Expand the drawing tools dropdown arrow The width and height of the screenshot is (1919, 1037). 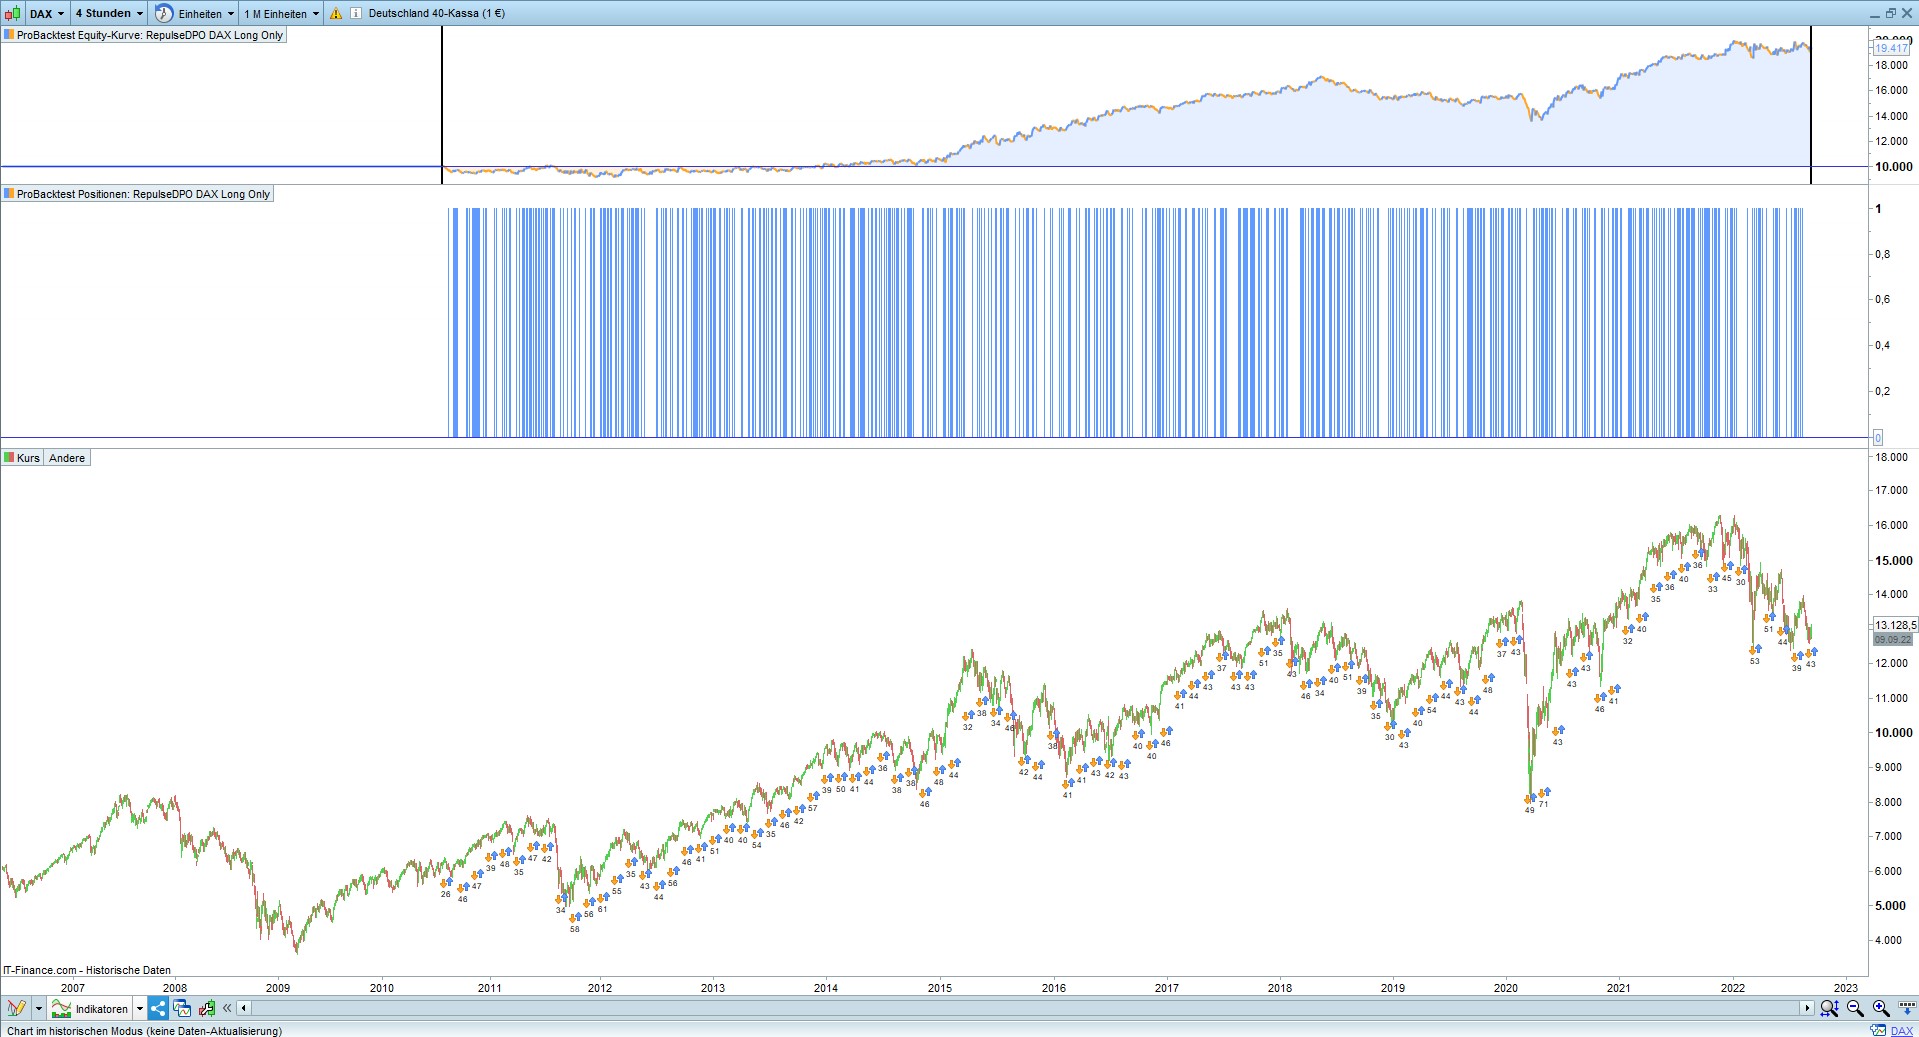pyautogui.click(x=39, y=1008)
